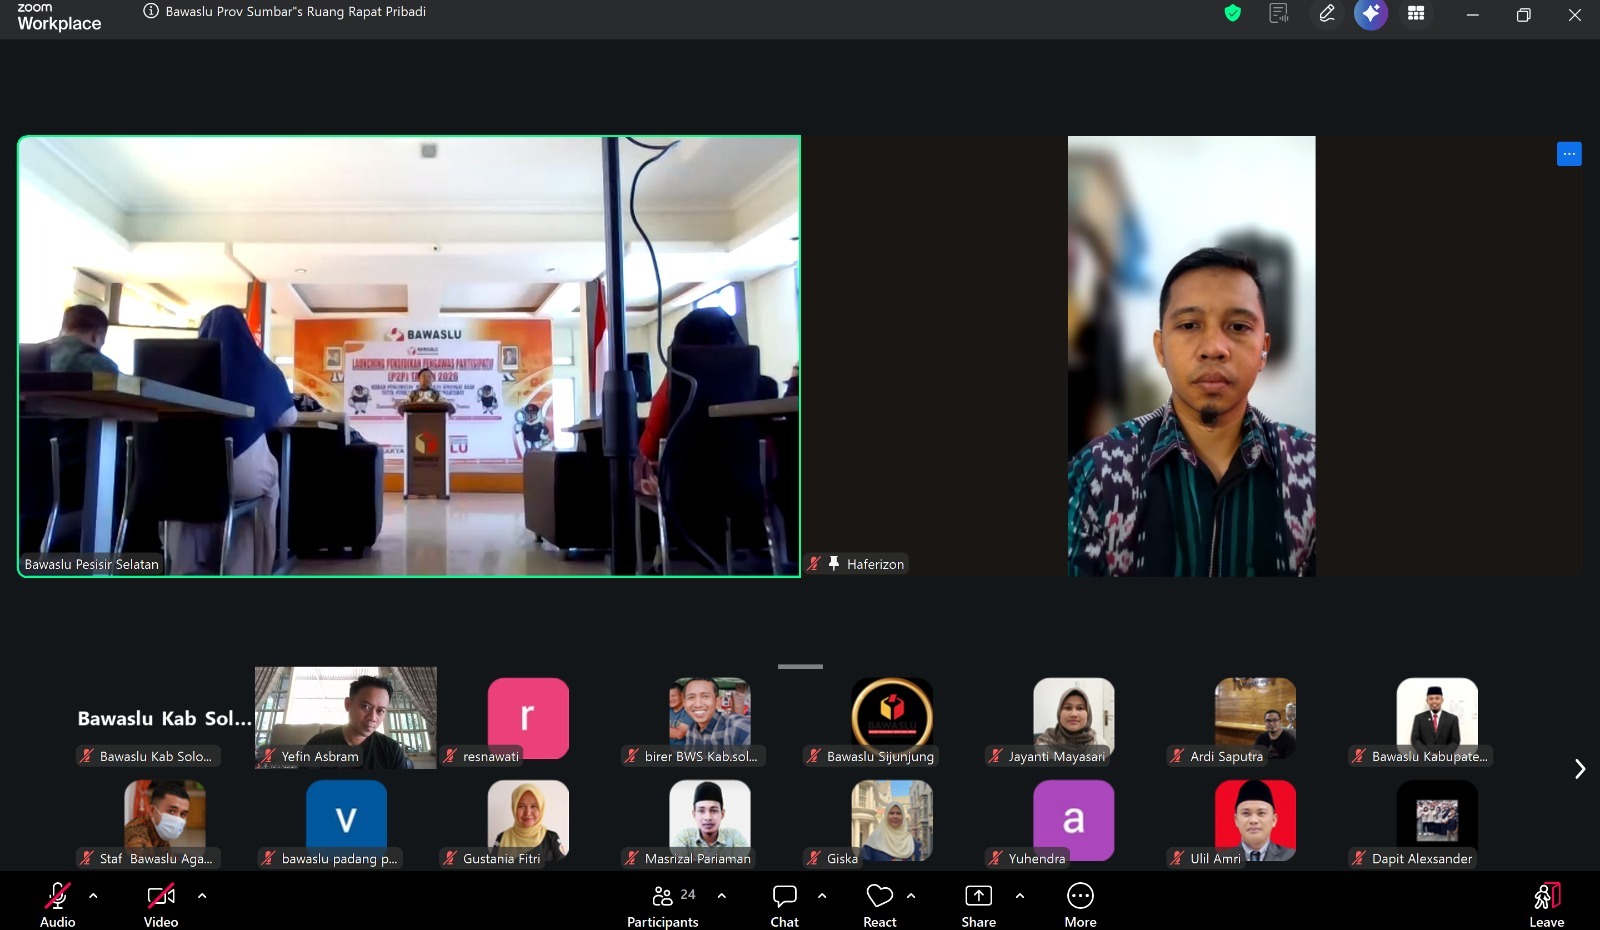Open the whiteboard pencil icon
This screenshot has width=1600, height=930.
click(x=1327, y=13)
